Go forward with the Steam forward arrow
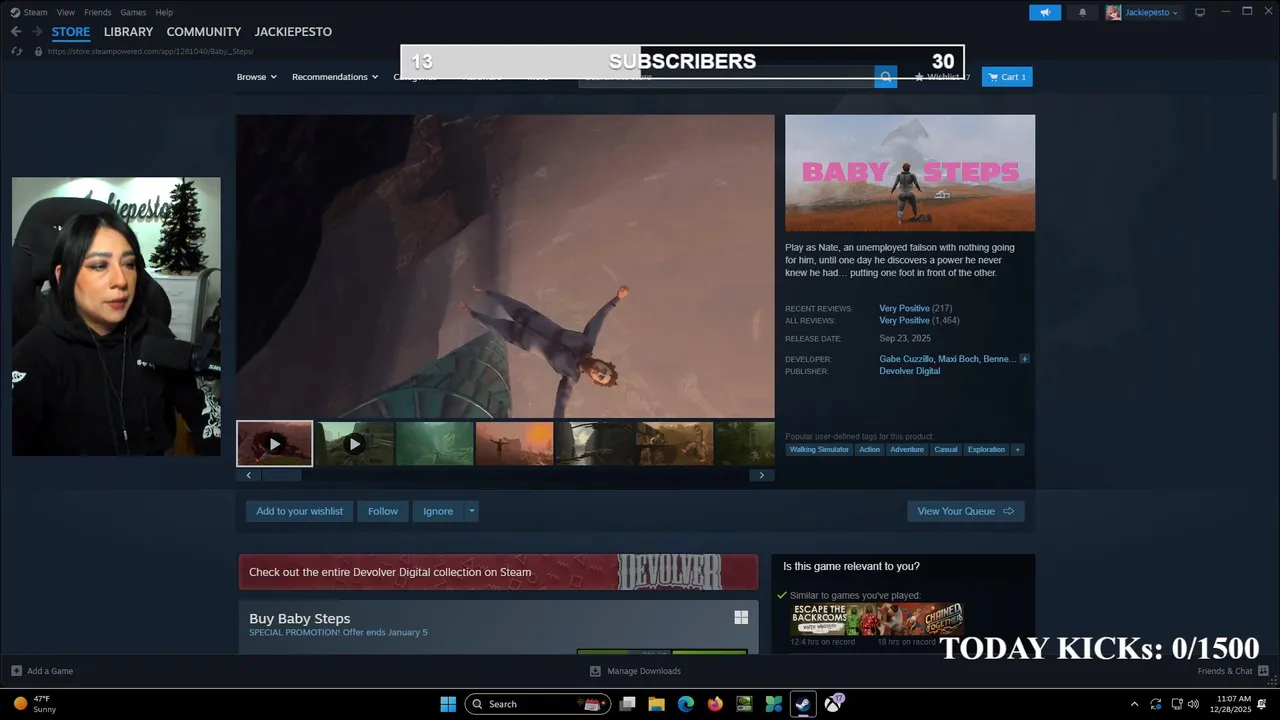 (37, 31)
